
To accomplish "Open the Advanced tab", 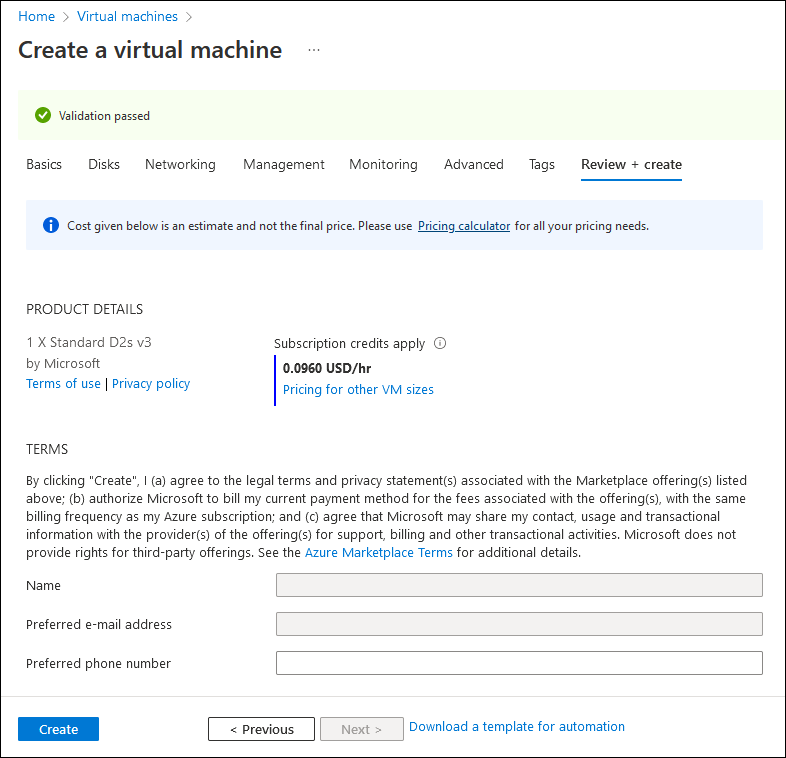I will coord(474,164).
